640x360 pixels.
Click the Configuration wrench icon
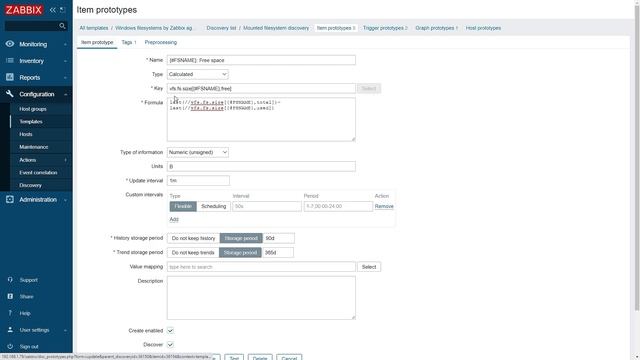(x=10, y=94)
